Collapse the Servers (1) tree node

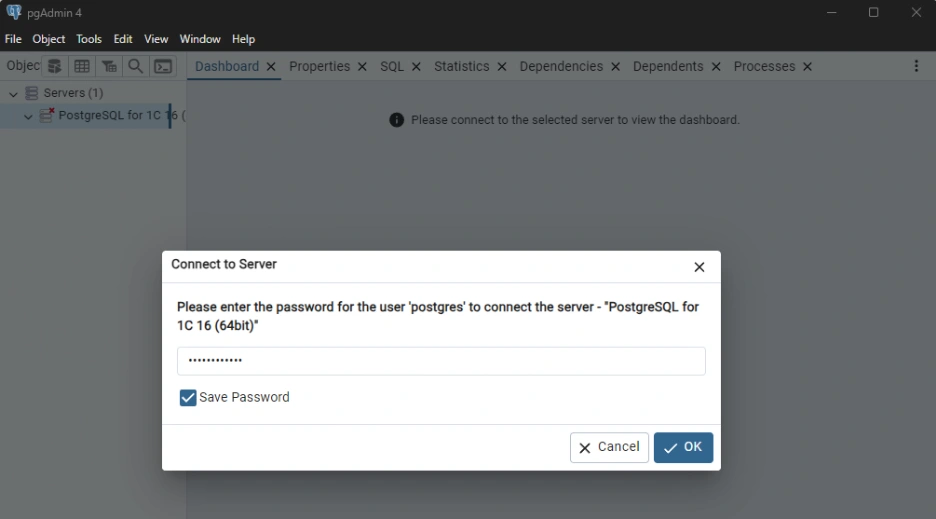[x=14, y=93]
